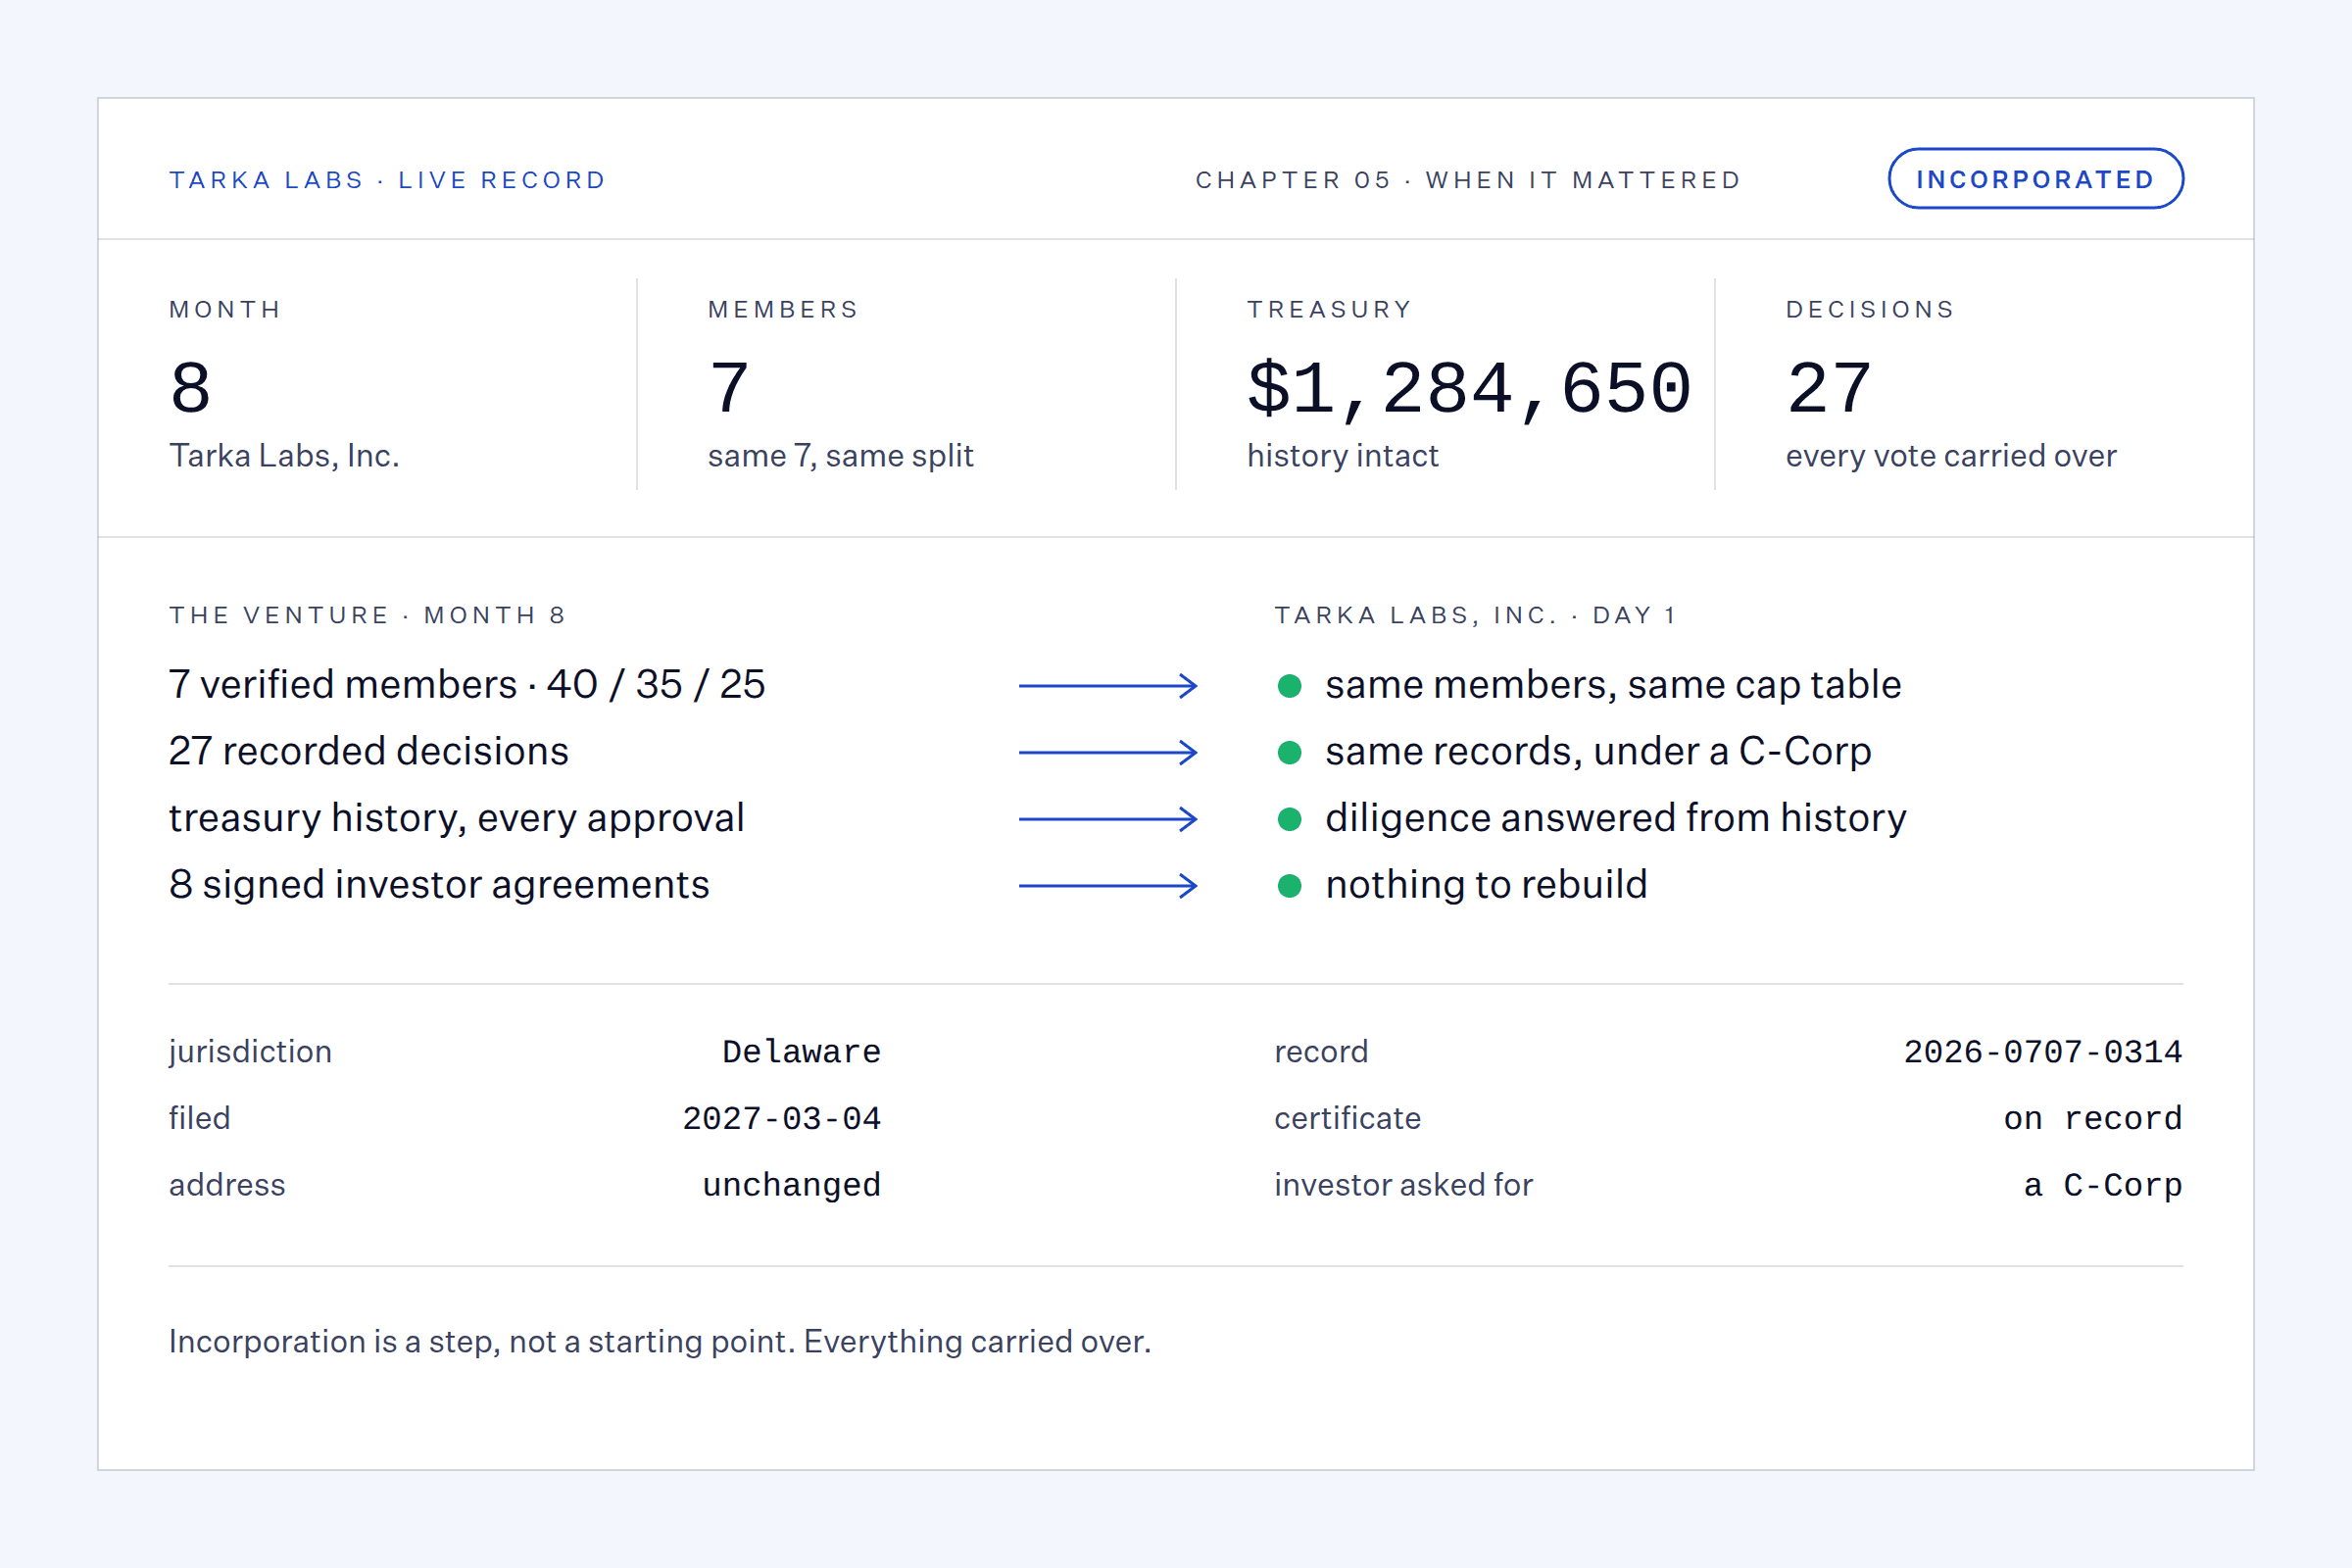Select the Treasury value $1,284,650
This screenshot has width=2352, height=1568.
tap(1469, 388)
